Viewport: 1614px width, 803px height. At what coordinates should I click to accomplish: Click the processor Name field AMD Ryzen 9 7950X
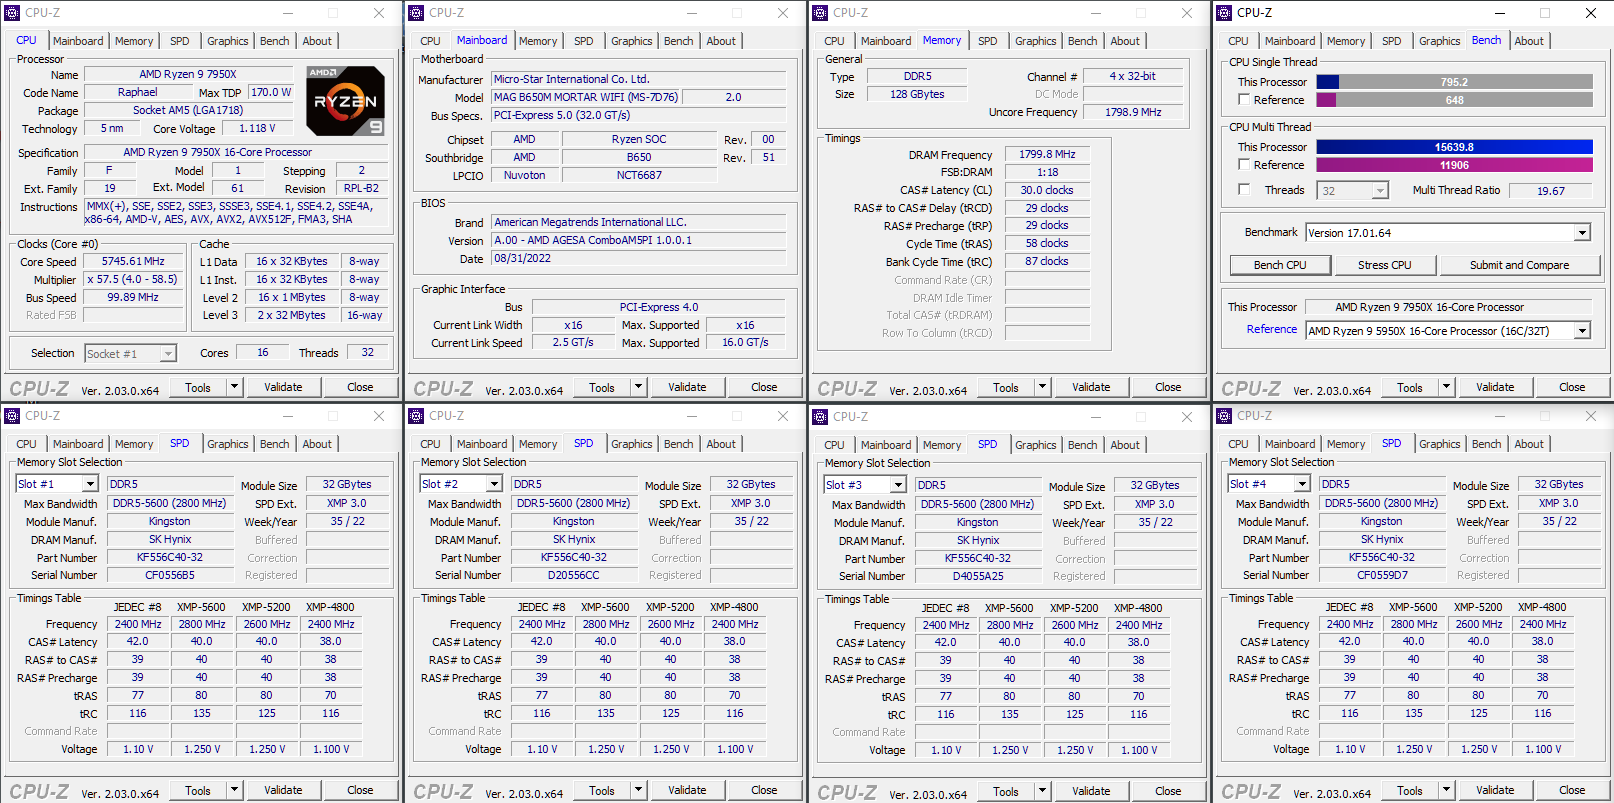(x=188, y=74)
